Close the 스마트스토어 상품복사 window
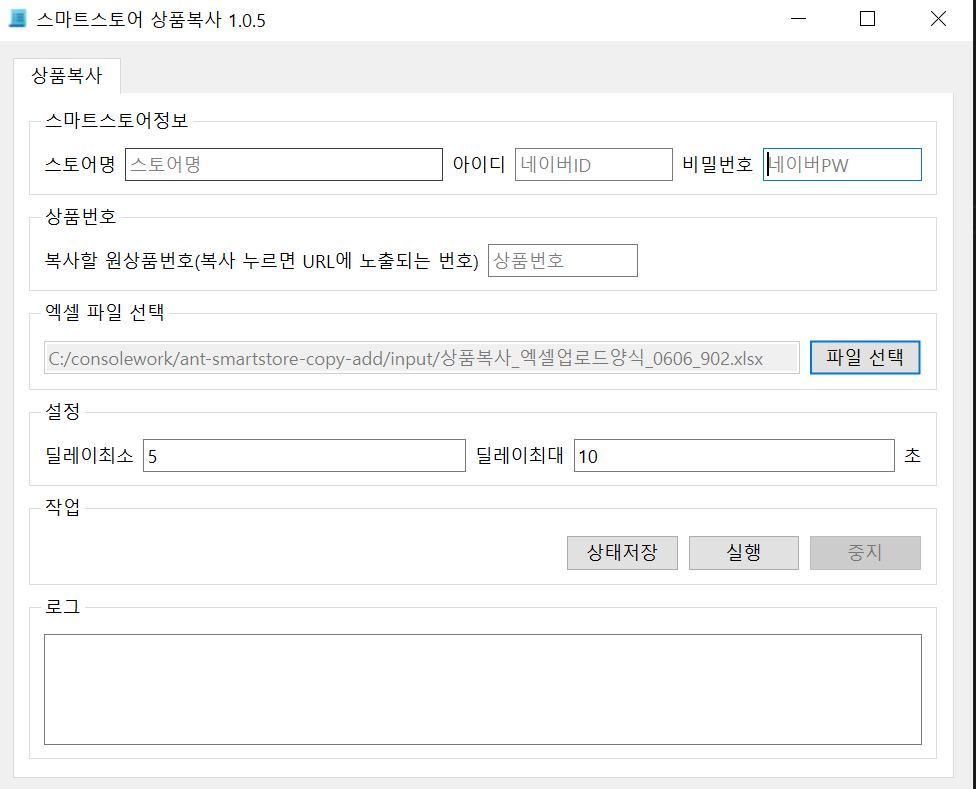The image size is (976, 789). pyautogui.click(x=938, y=20)
